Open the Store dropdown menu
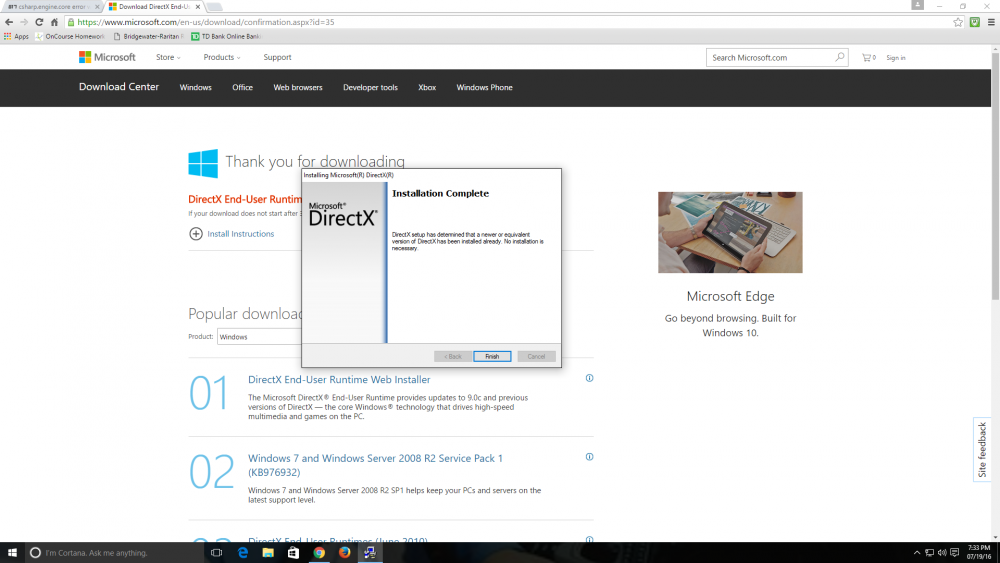The image size is (1000, 563). pyautogui.click(x=168, y=57)
